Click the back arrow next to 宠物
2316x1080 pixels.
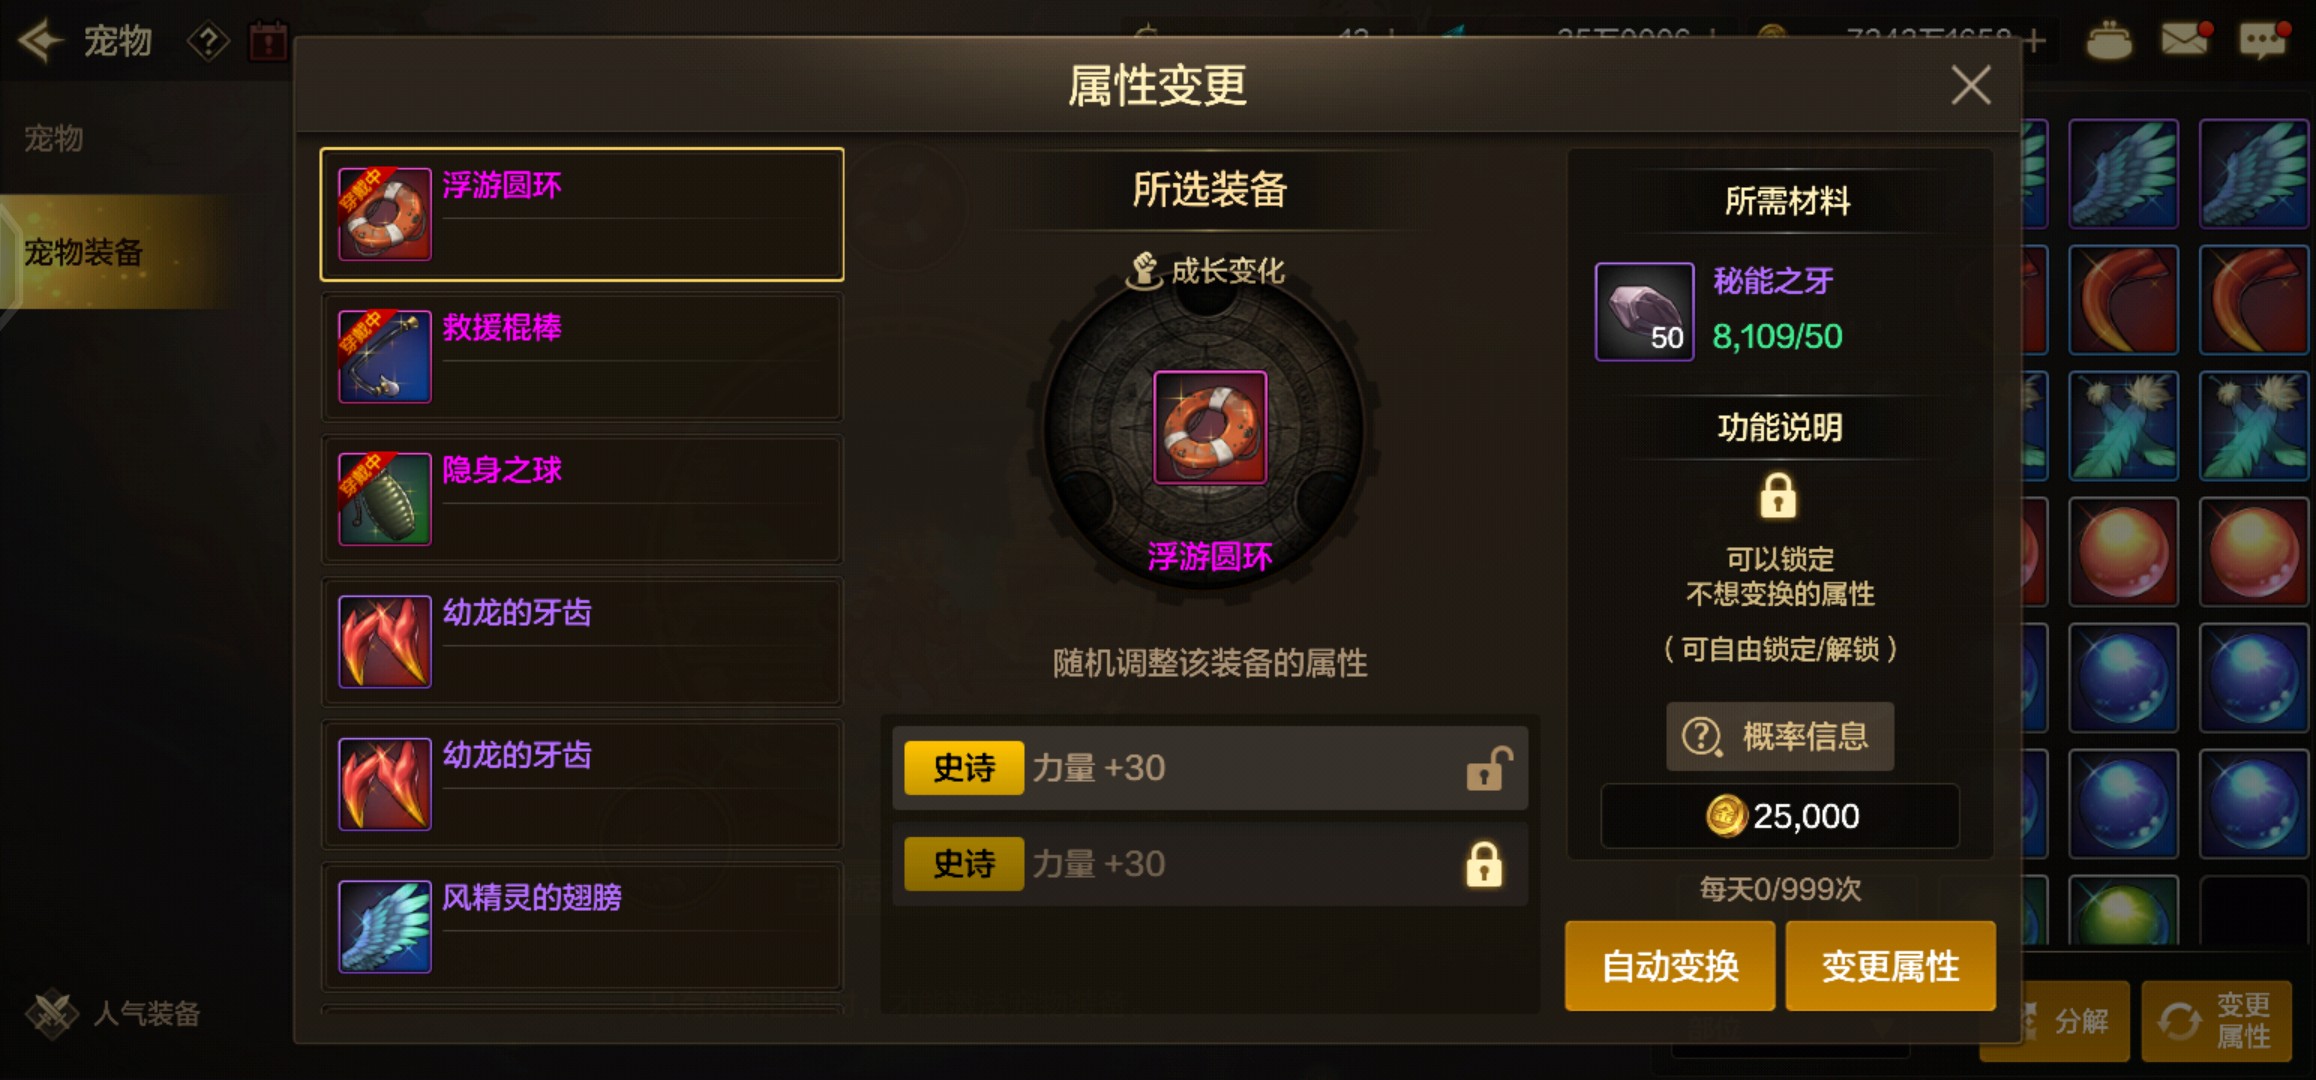pyautogui.click(x=41, y=41)
